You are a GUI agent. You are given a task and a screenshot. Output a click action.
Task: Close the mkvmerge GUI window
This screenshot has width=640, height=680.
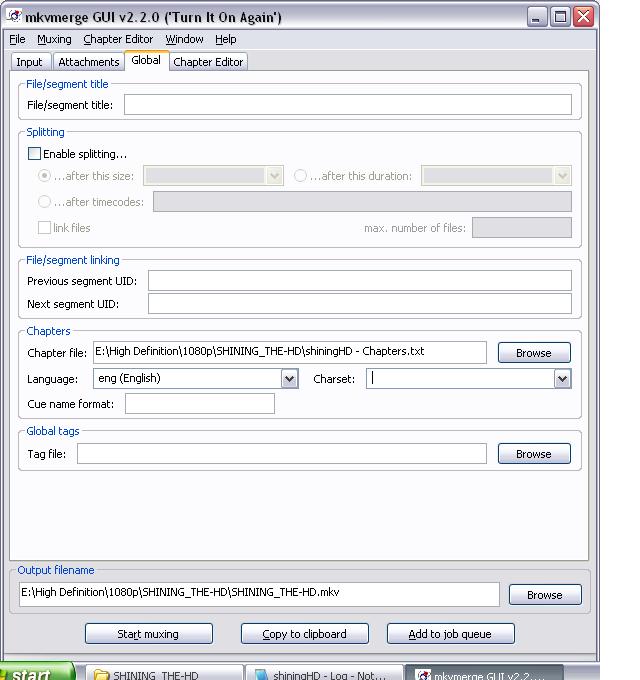pyautogui.click(x=584, y=17)
